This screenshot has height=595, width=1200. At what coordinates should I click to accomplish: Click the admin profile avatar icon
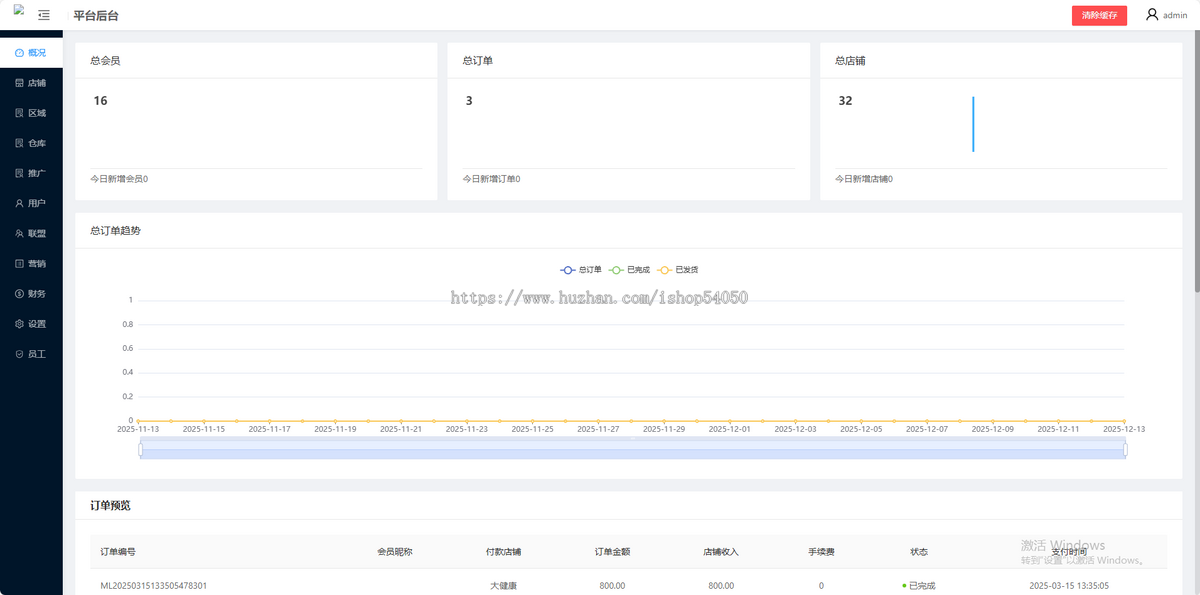click(1152, 15)
